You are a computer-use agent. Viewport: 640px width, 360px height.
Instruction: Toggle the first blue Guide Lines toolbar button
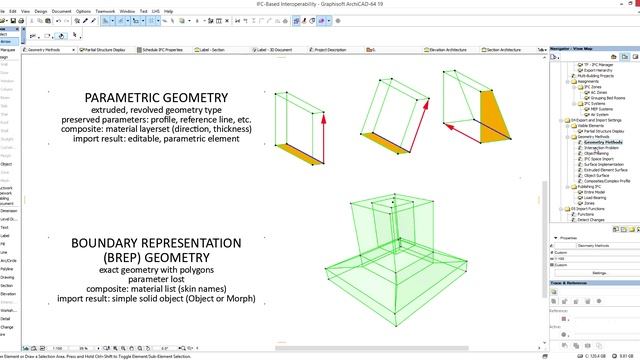pos(106,21)
